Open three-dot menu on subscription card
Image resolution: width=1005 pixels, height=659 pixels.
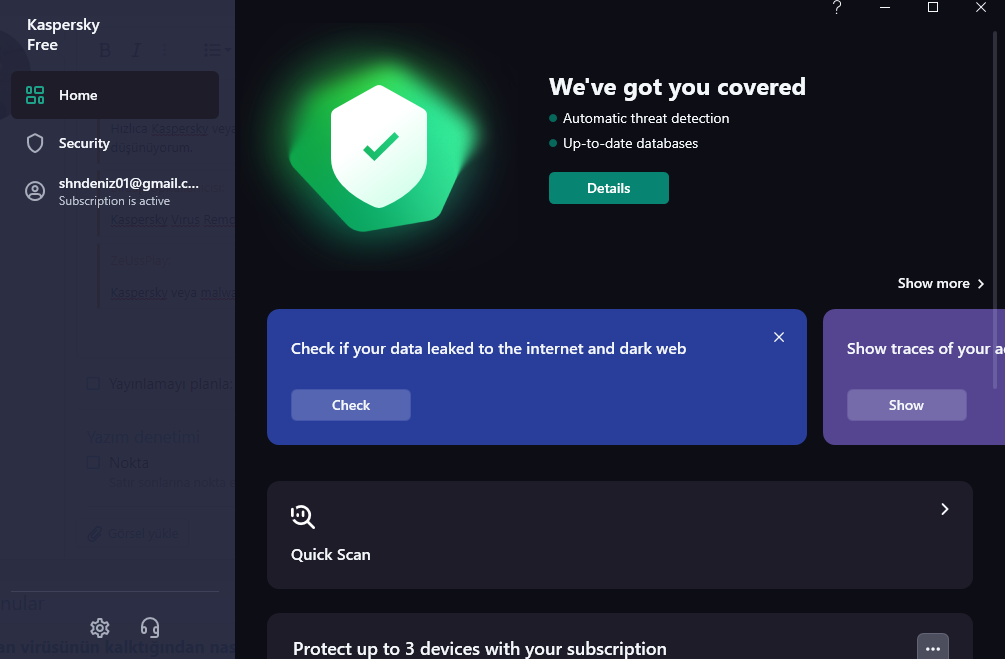point(932,648)
